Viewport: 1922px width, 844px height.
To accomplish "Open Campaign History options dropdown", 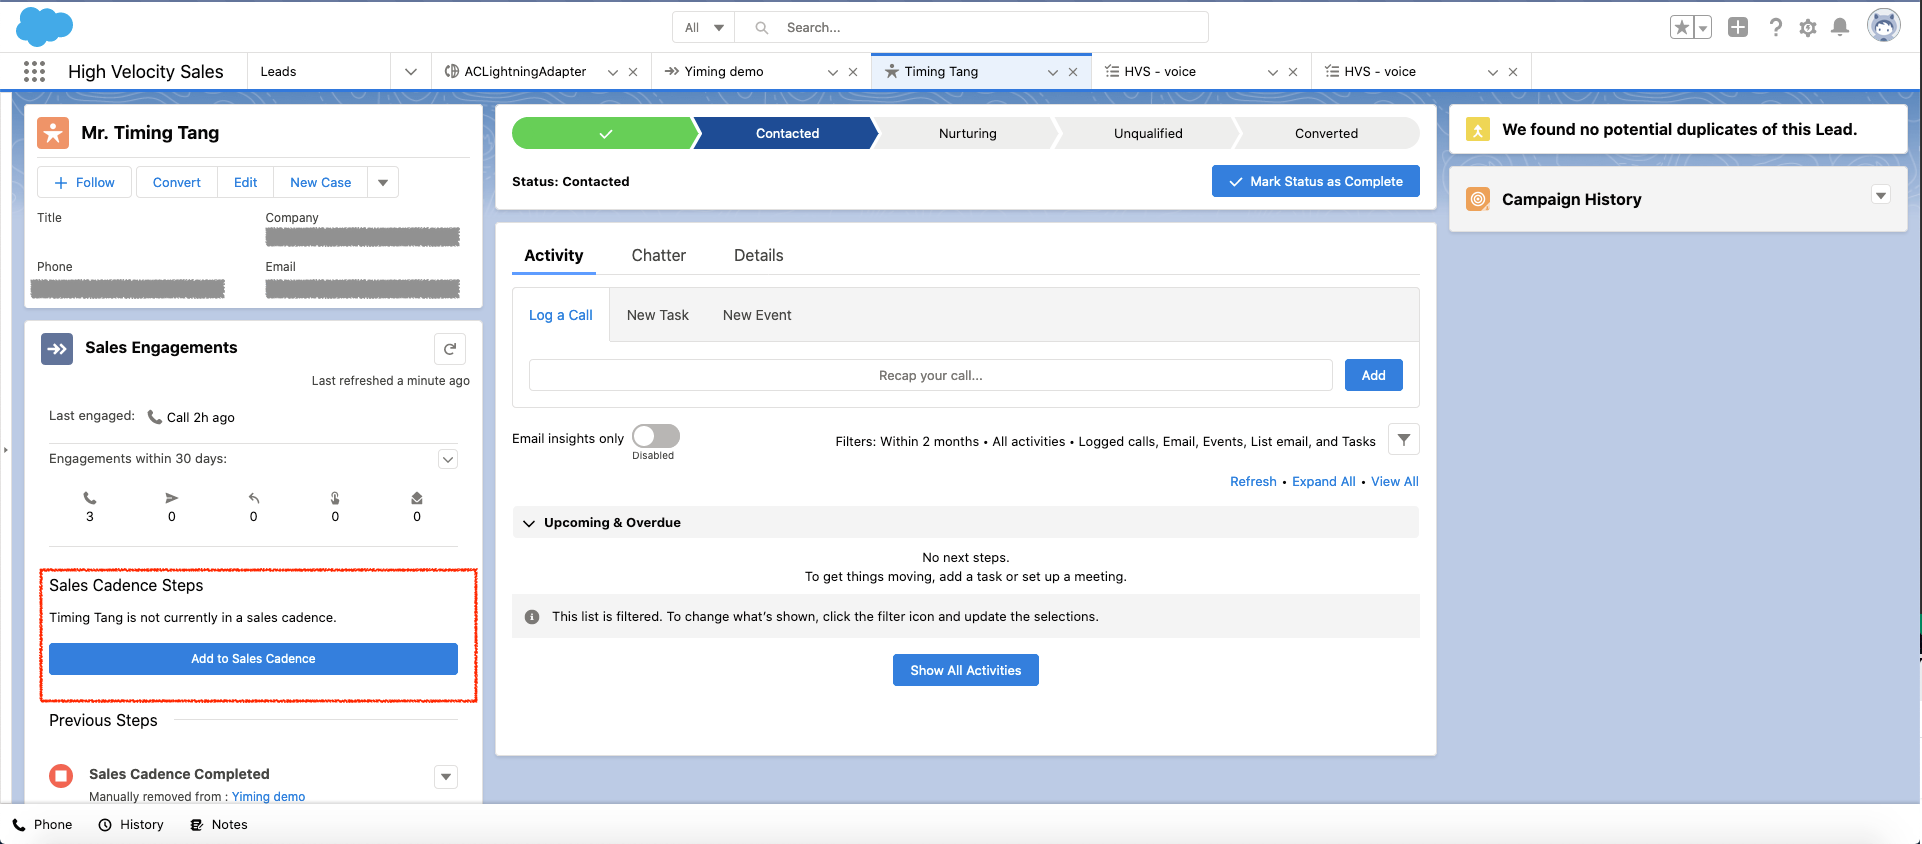I will [1881, 196].
